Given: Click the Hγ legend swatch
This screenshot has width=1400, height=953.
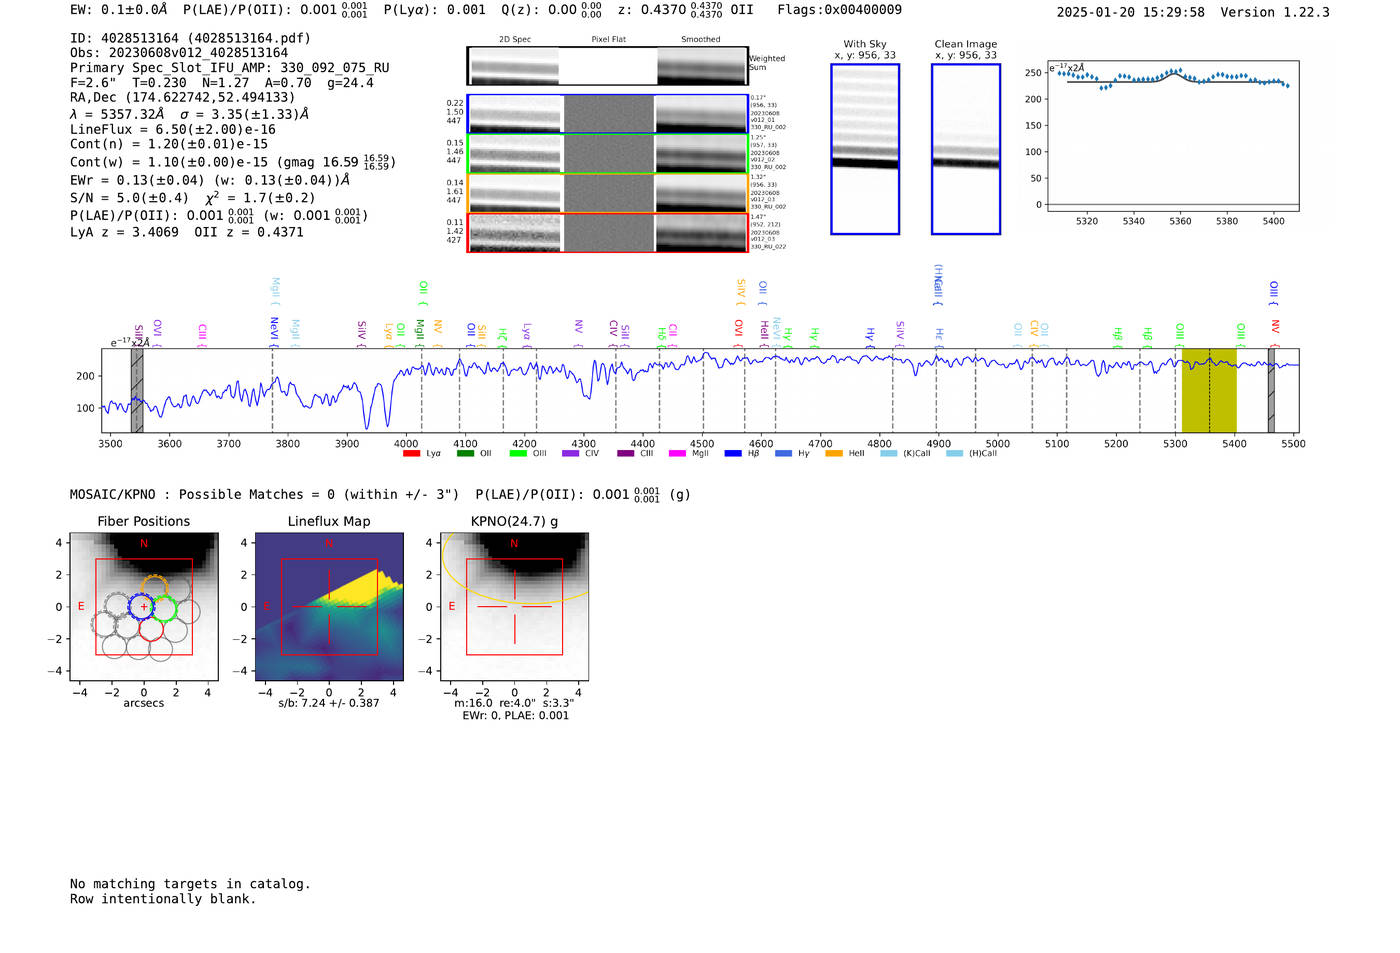Looking at the screenshot, I should coord(783,454).
